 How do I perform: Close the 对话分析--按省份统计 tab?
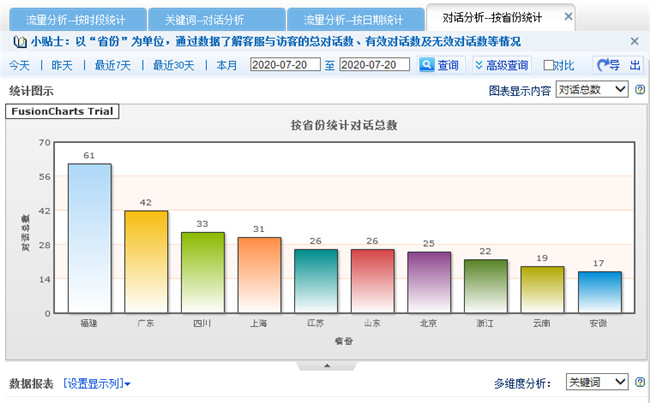pyautogui.click(x=569, y=17)
